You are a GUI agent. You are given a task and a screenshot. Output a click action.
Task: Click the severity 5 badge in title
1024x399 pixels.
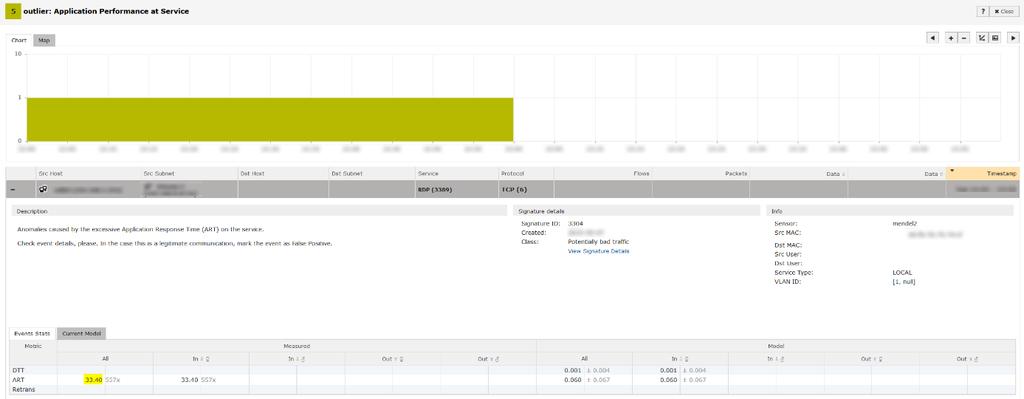[x=14, y=11]
